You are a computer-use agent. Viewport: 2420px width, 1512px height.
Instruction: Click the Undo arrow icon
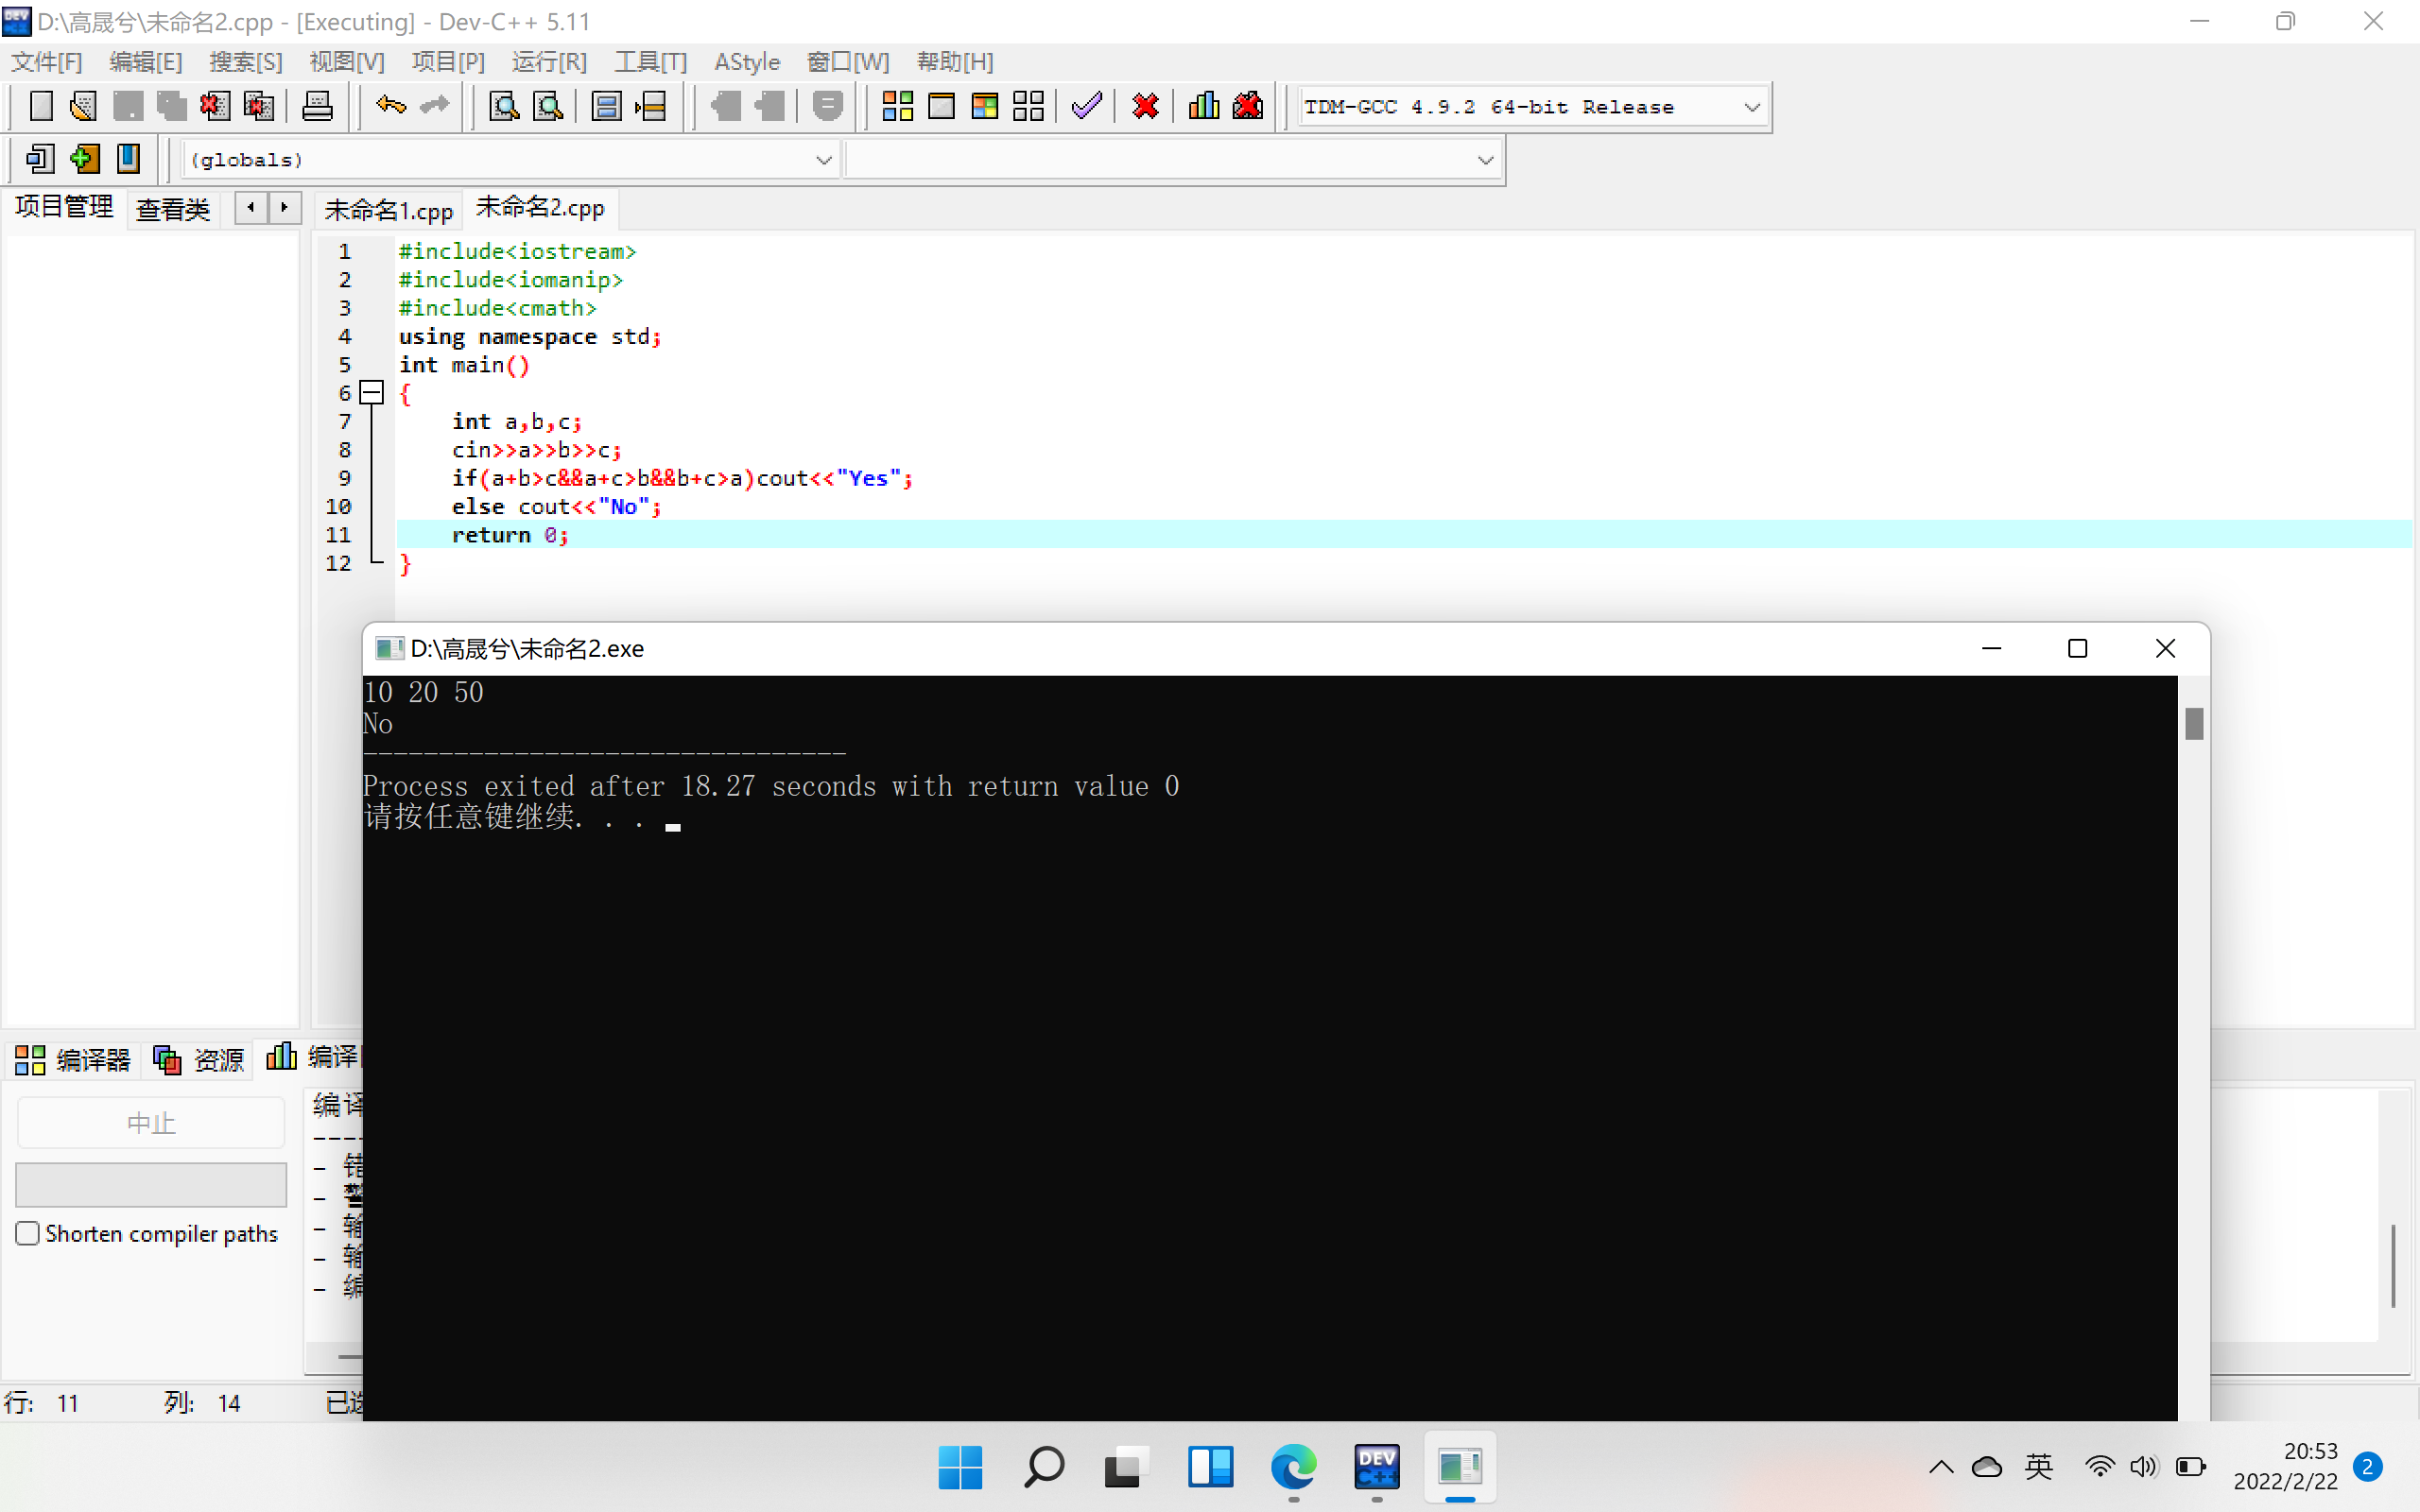click(390, 106)
